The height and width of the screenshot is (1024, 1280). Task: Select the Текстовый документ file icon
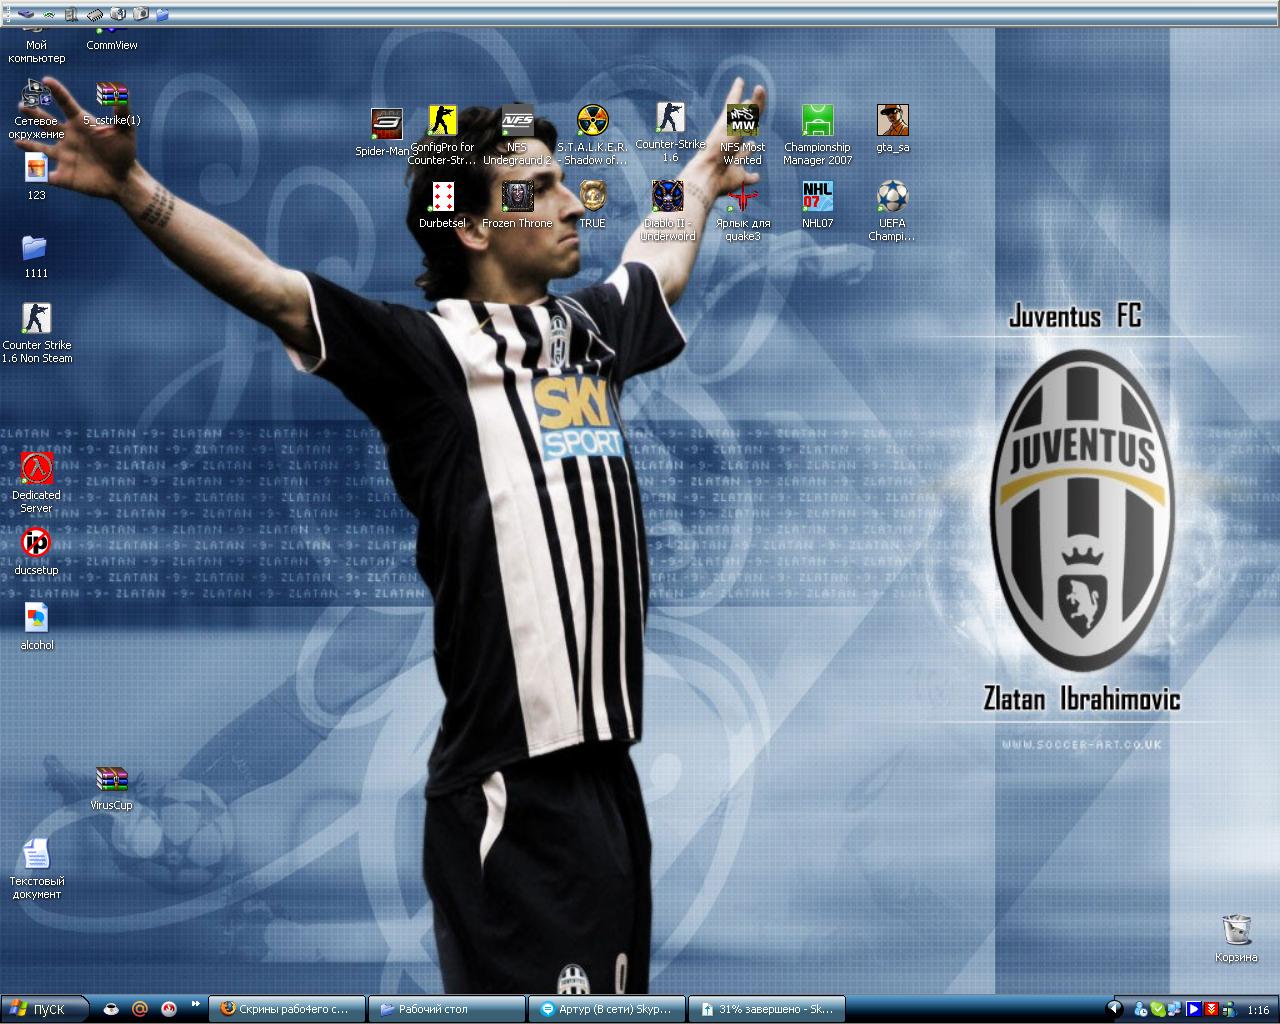pyautogui.click(x=36, y=868)
